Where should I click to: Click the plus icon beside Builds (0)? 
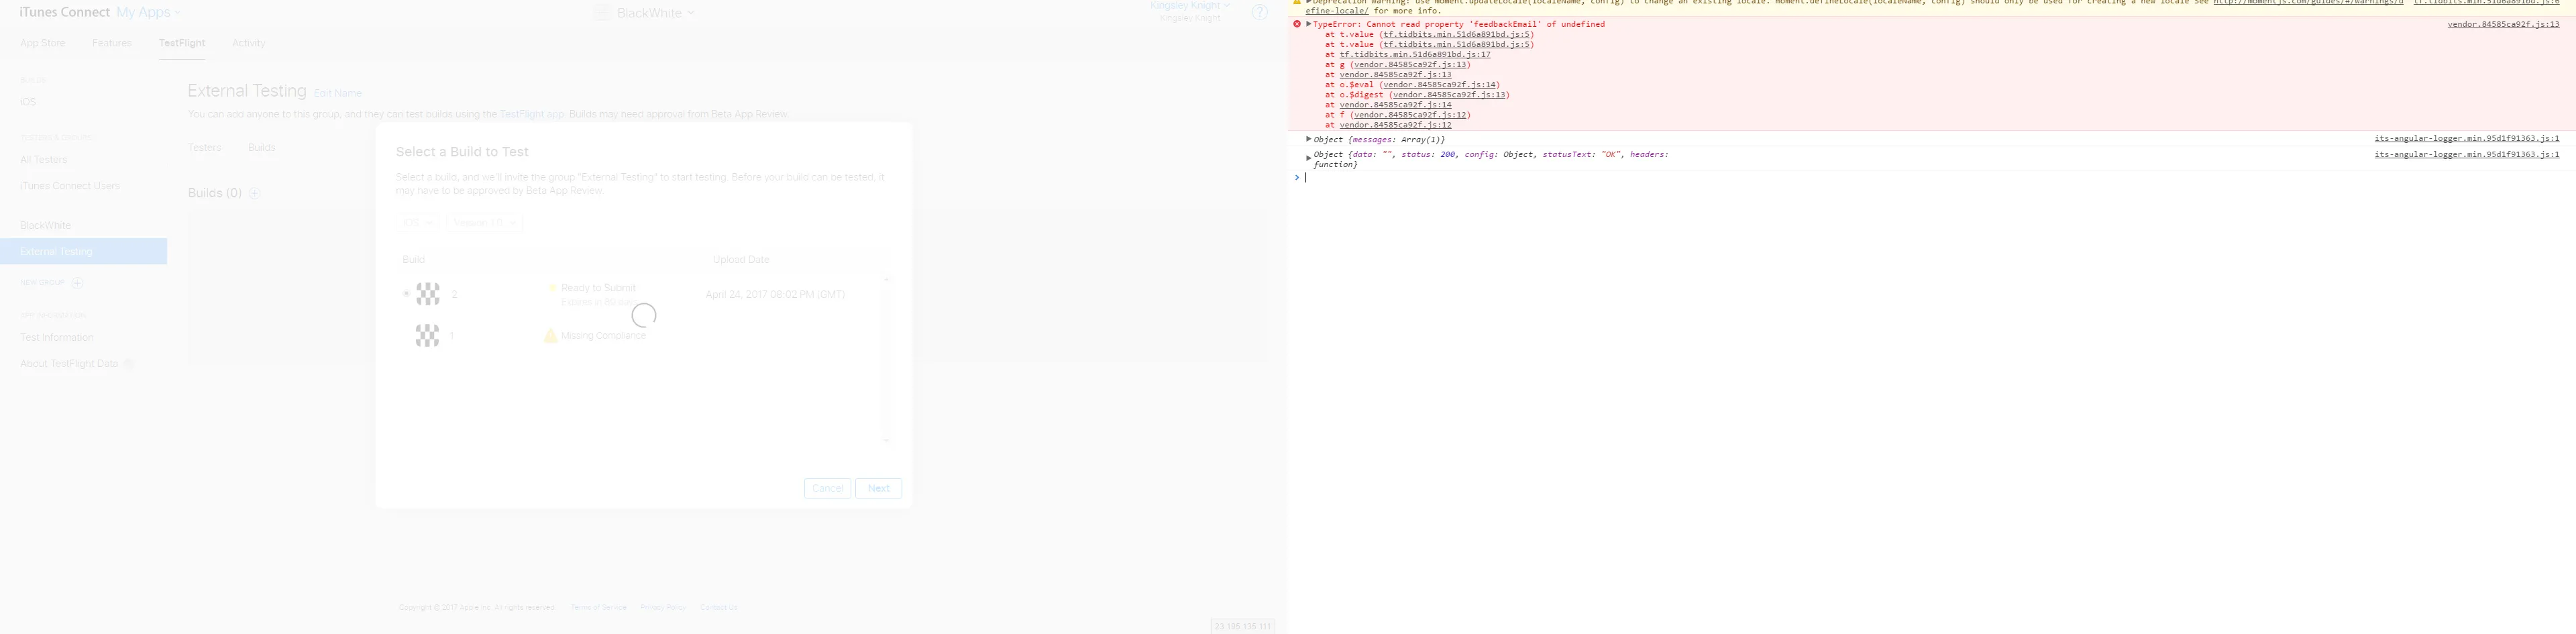coord(254,193)
